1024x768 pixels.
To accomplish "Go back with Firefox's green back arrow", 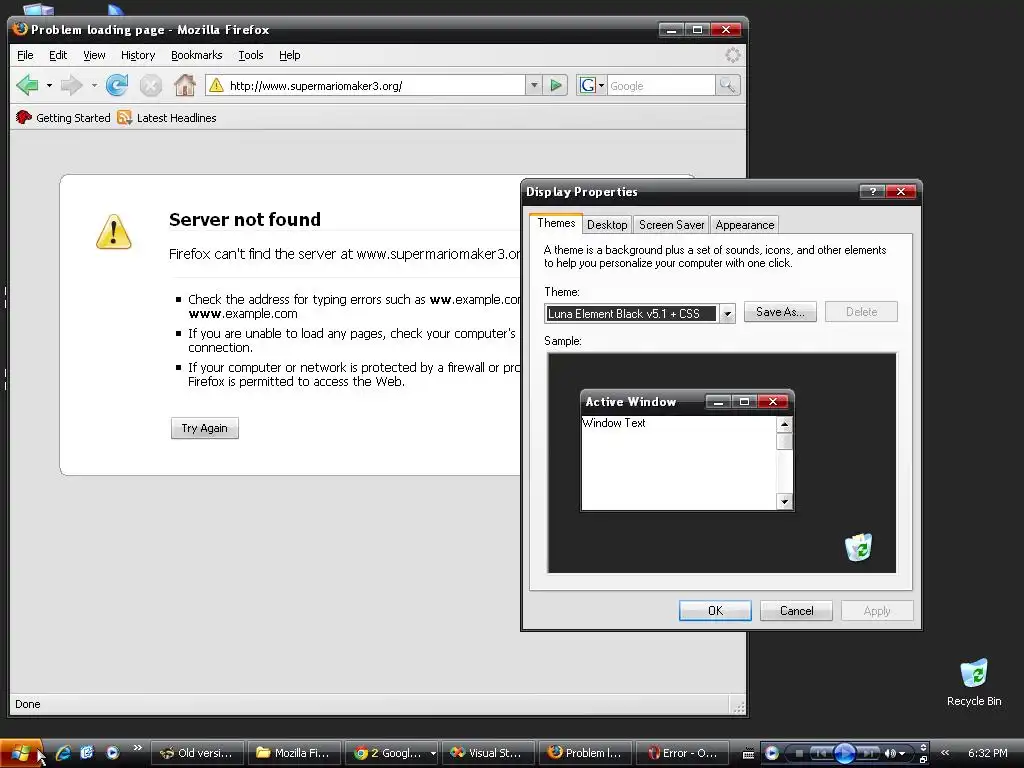I will pyautogui.click(x=27, y=85).
